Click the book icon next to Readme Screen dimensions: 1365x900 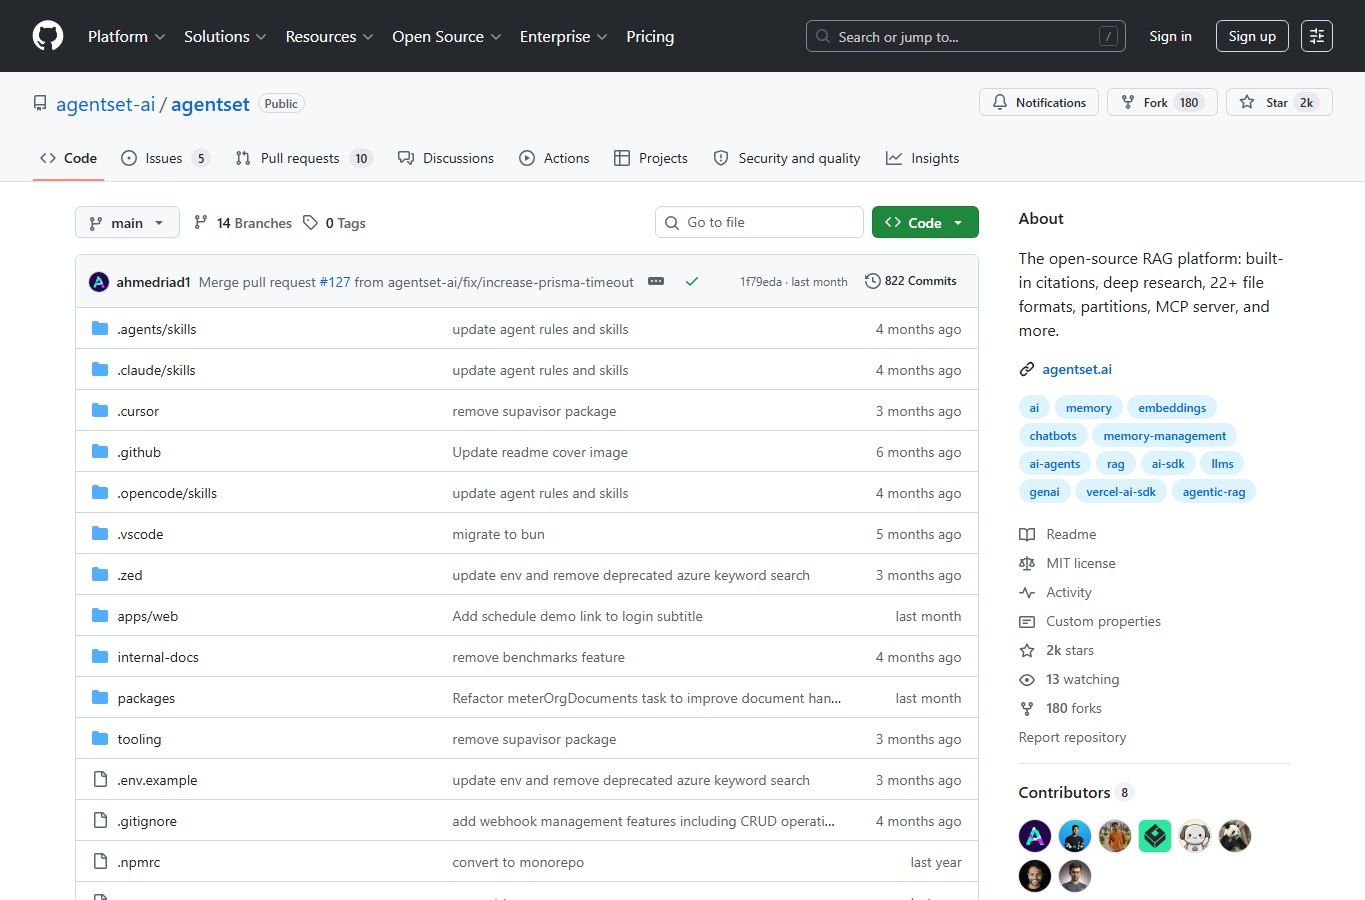1027,534
